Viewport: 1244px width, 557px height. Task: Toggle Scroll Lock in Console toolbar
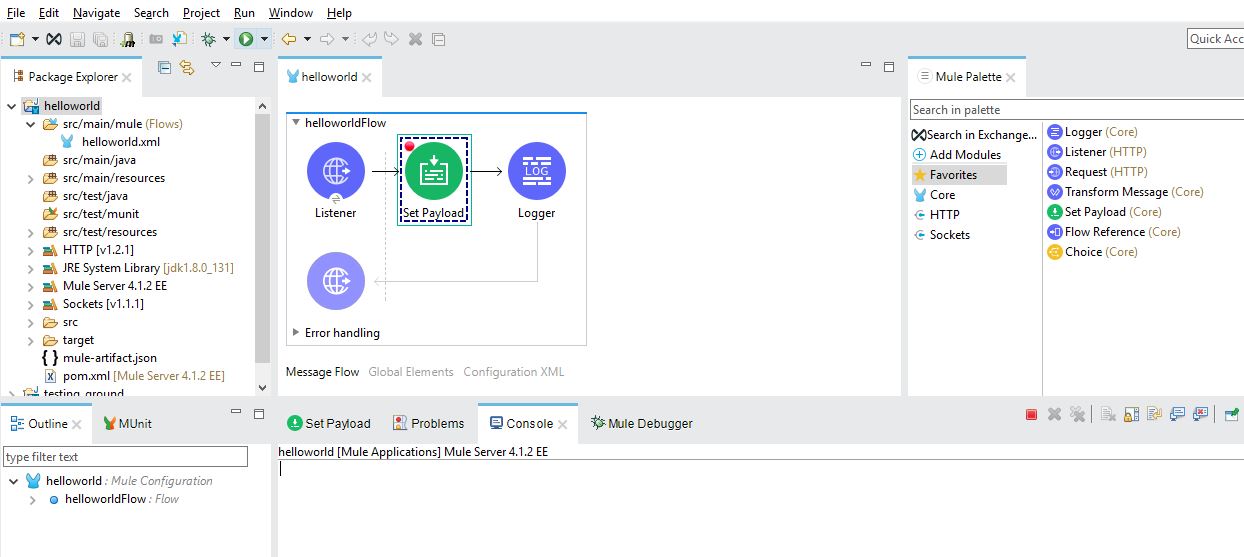1132,414
